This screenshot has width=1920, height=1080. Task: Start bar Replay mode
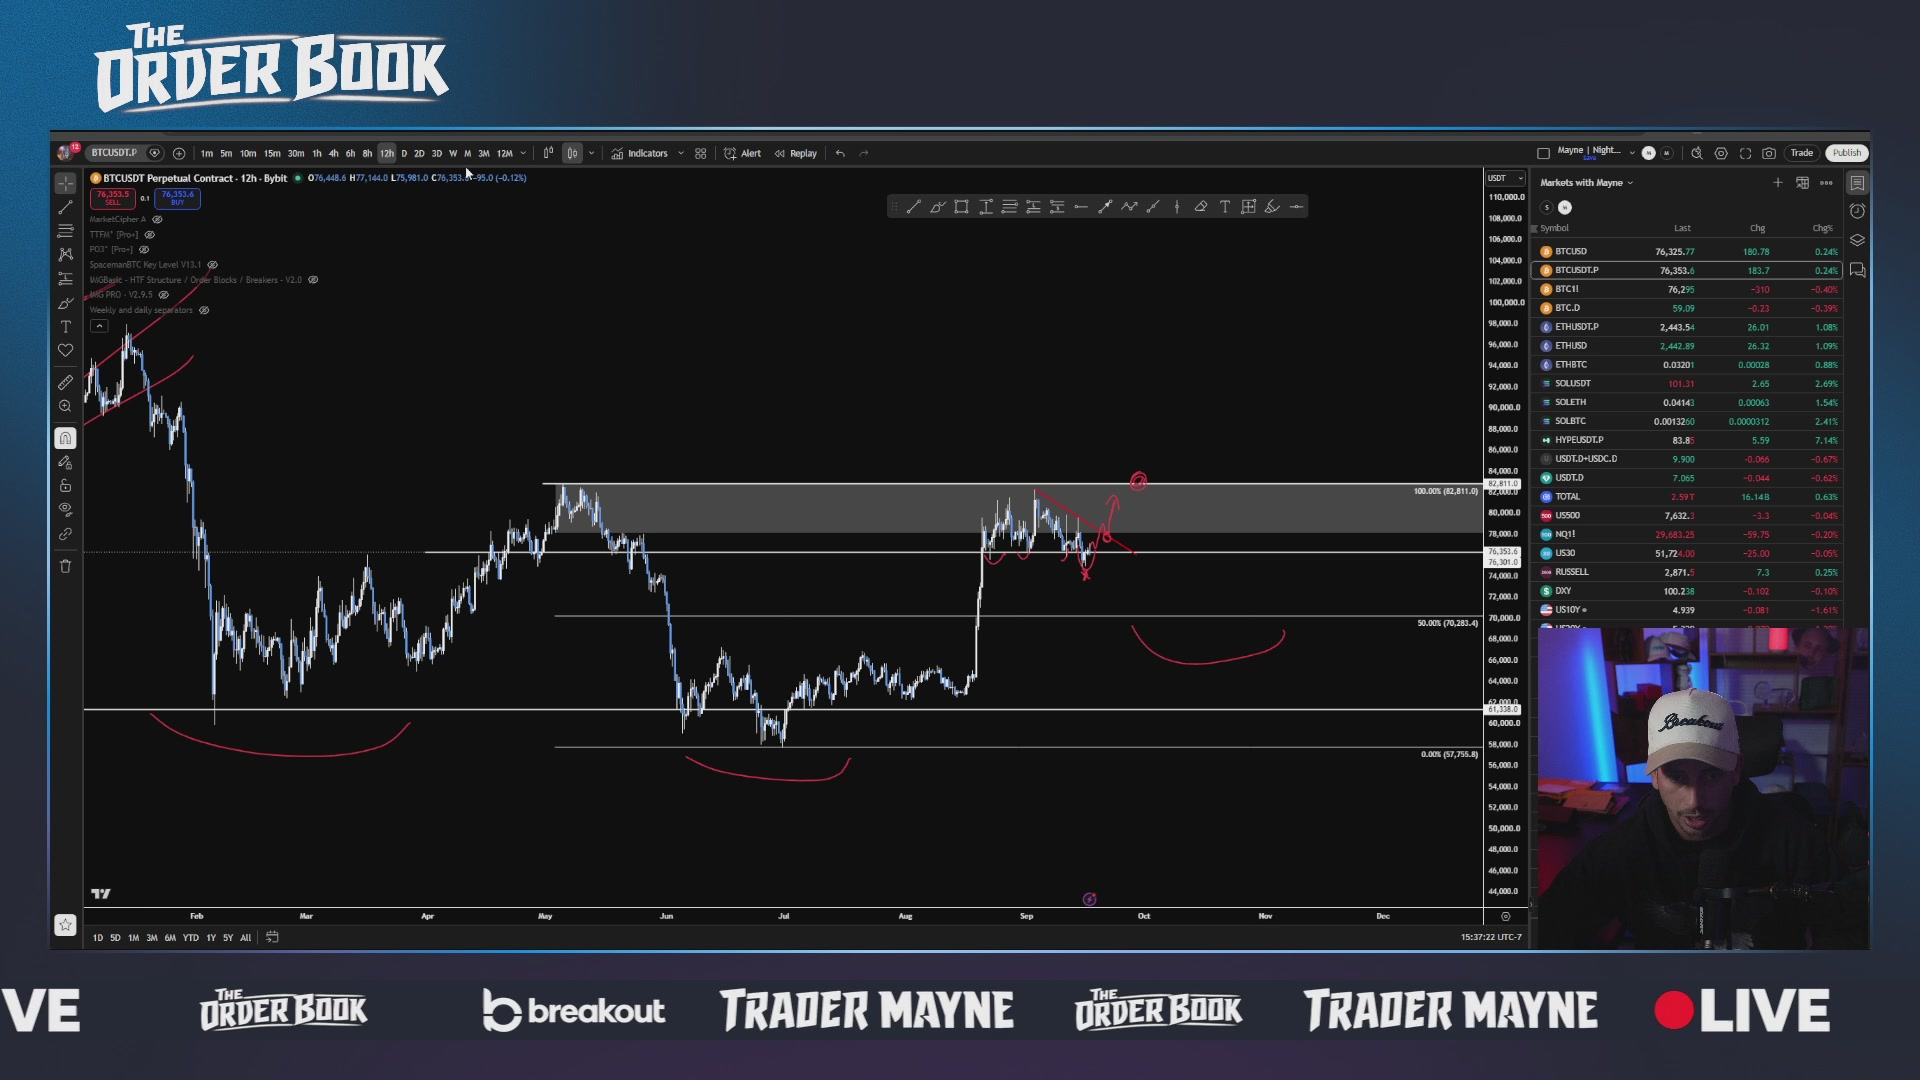point(795,153)
